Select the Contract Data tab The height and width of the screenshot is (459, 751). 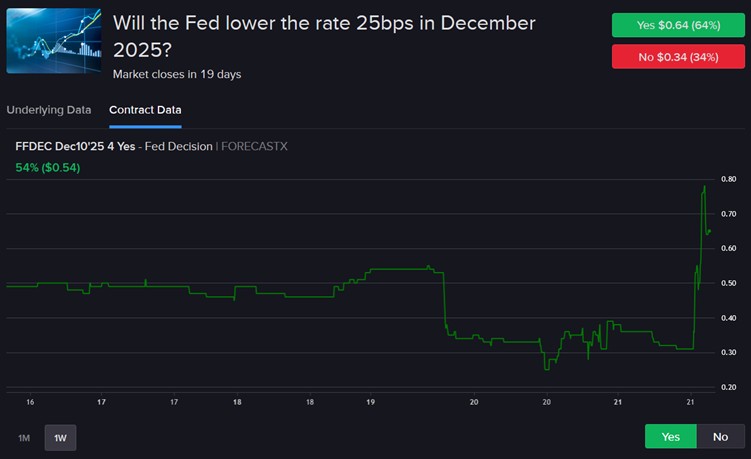coord(145,110)
